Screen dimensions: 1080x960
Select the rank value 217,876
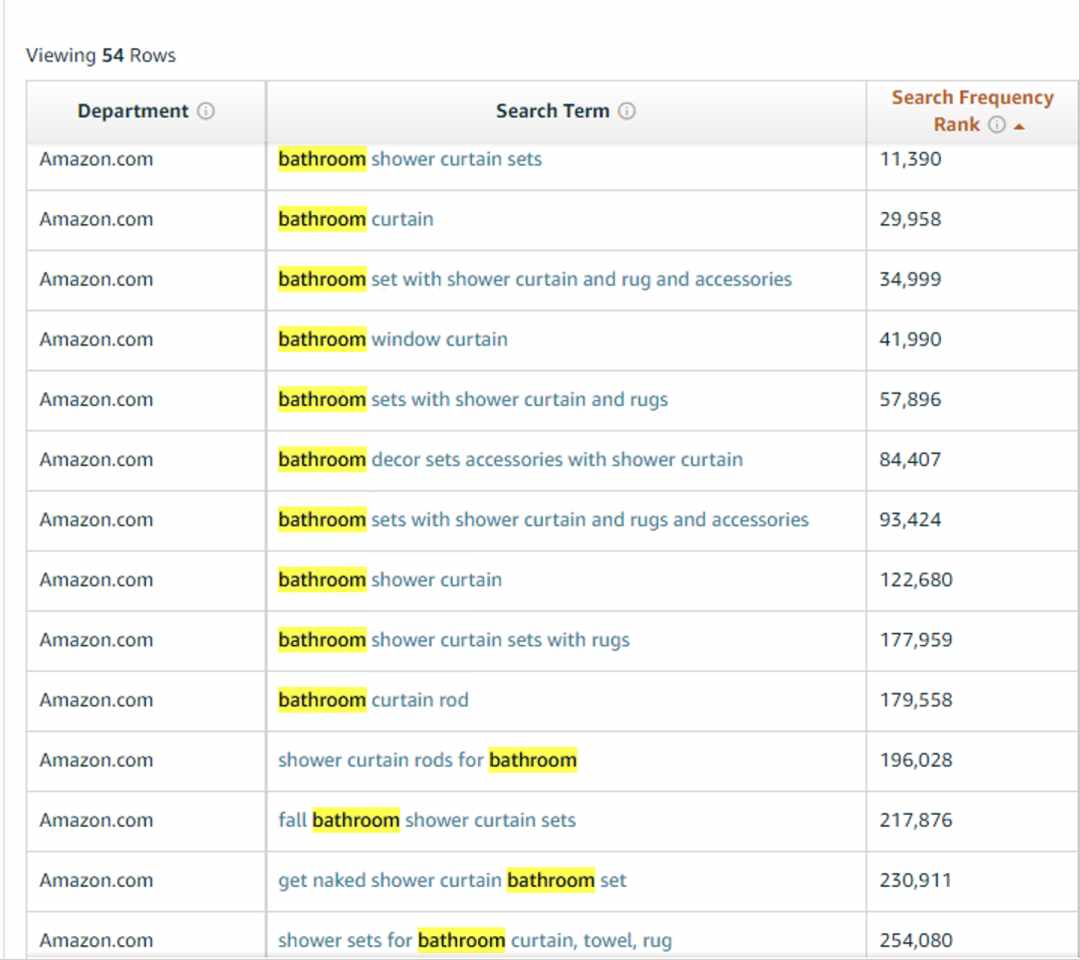[x=916, y=820]
